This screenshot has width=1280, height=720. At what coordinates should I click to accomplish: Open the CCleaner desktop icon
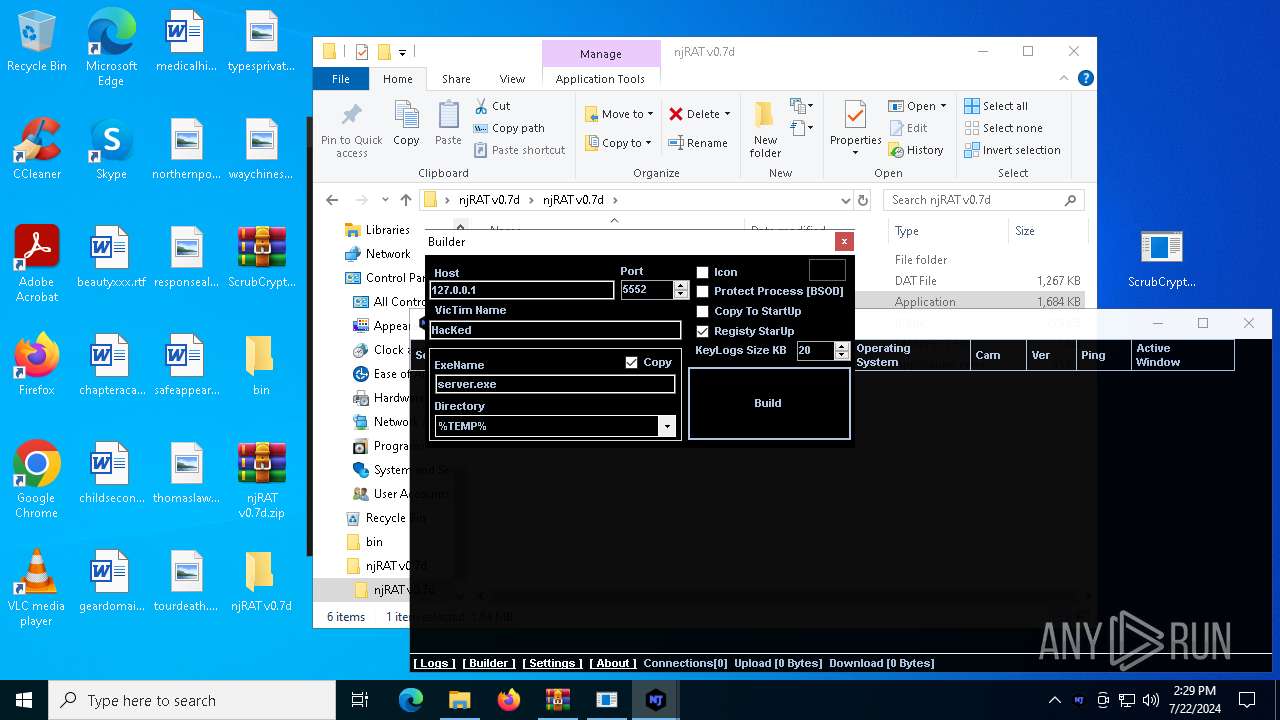(37, 150)
